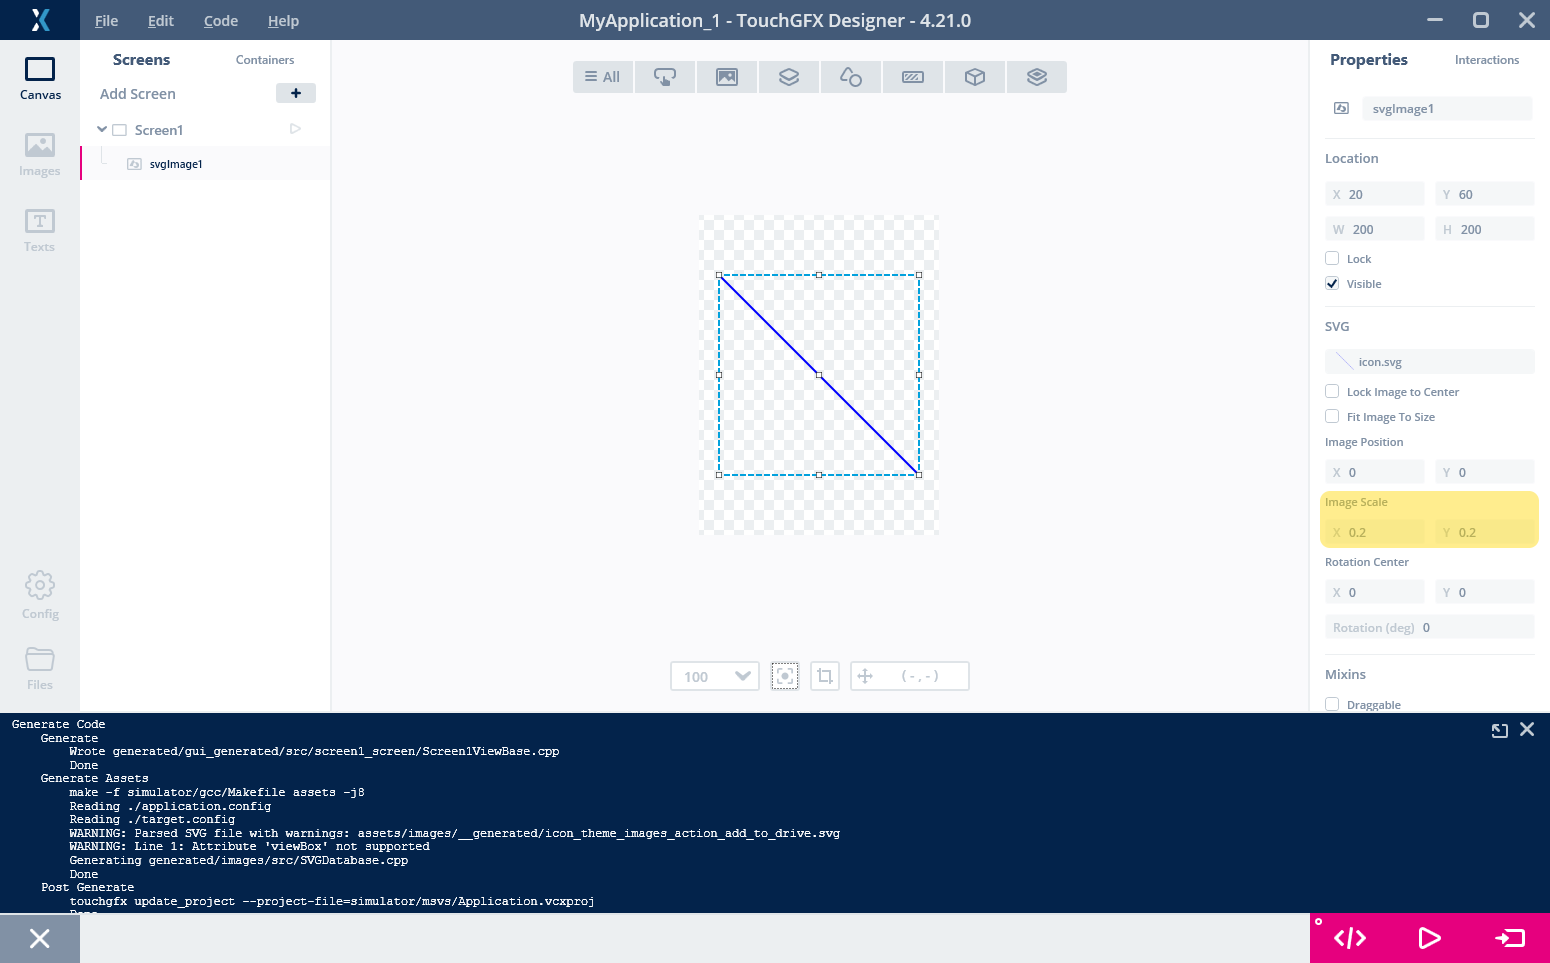Open the Files sidebar panel
Viewport: 1550px width, 963px height.
click(40, 668)
